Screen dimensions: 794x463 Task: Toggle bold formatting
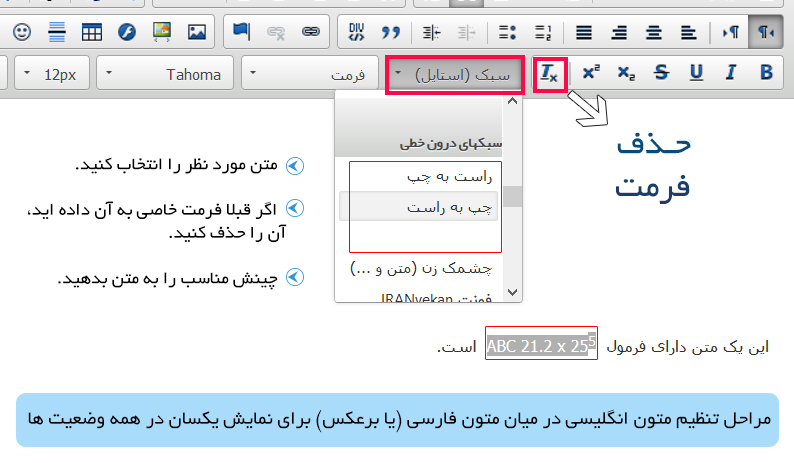(766, 74)
